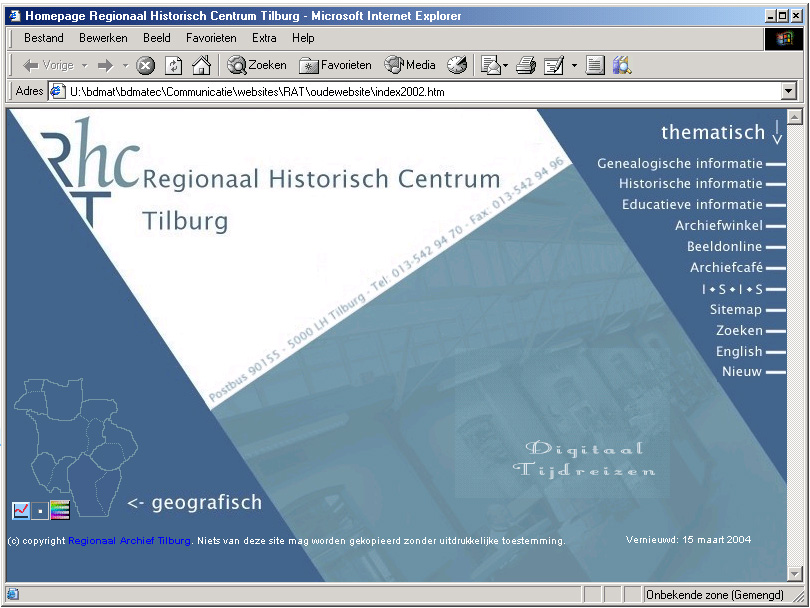Expand the Edit button dropdown arrow
Screen dimensions: 810x608
574,66
